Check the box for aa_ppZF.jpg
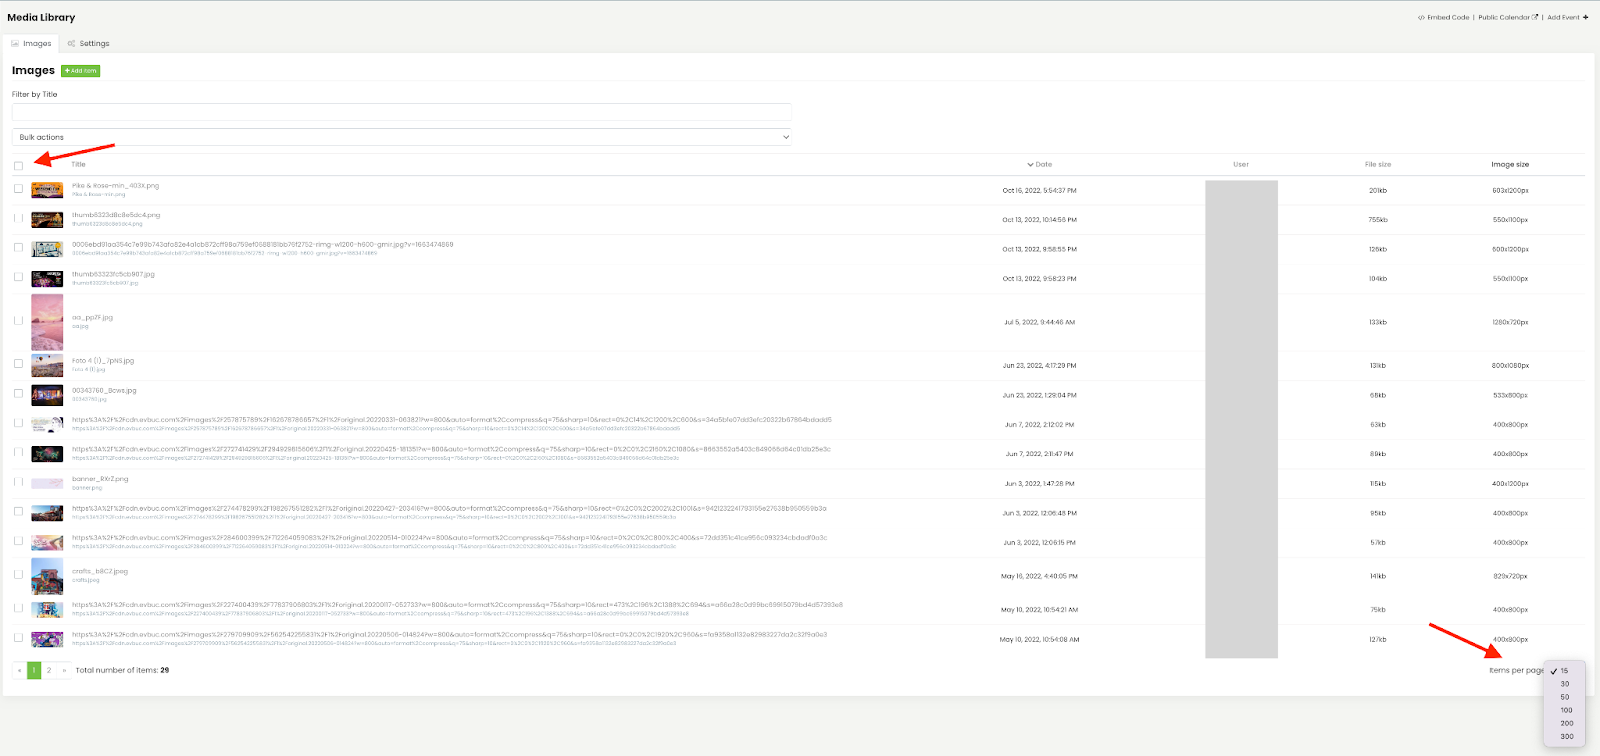 18,321
